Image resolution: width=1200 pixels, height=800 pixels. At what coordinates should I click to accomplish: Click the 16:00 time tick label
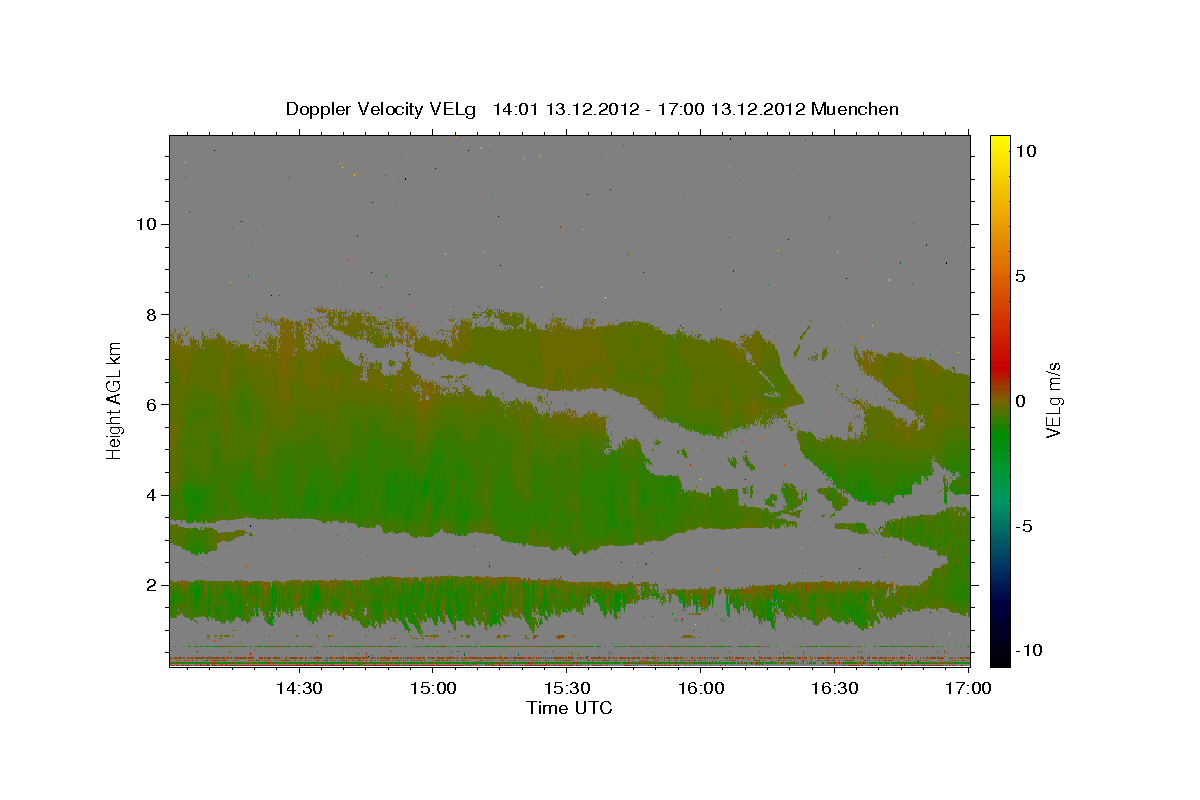pyautogui.click(x=701, y=689)
